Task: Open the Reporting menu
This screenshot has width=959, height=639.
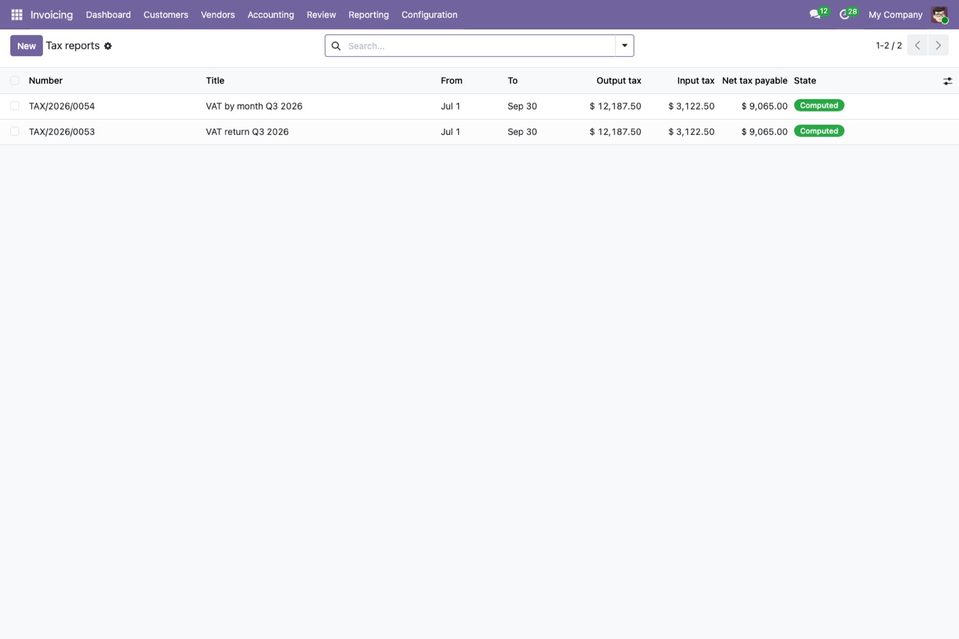Action: (x=368, y=15)
